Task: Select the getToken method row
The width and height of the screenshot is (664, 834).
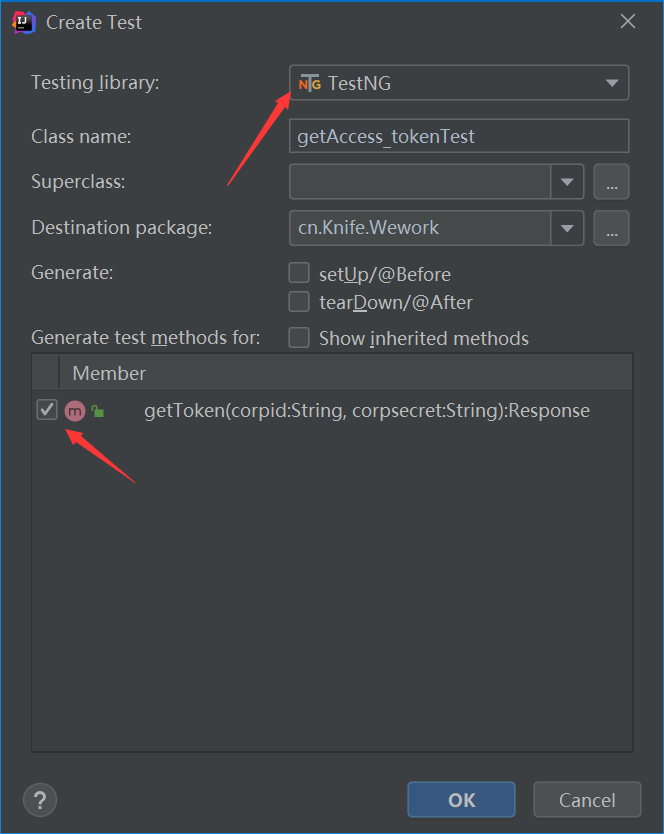Action: 366,411
